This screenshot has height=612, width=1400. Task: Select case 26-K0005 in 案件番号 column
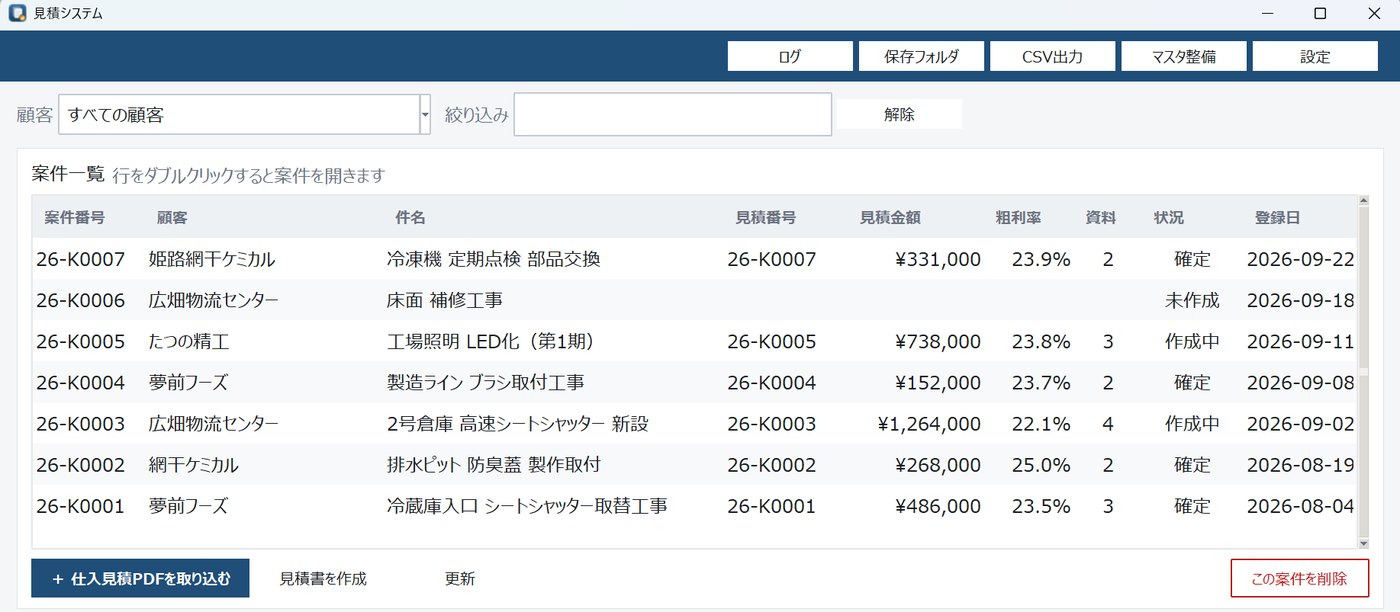point(81,341)
